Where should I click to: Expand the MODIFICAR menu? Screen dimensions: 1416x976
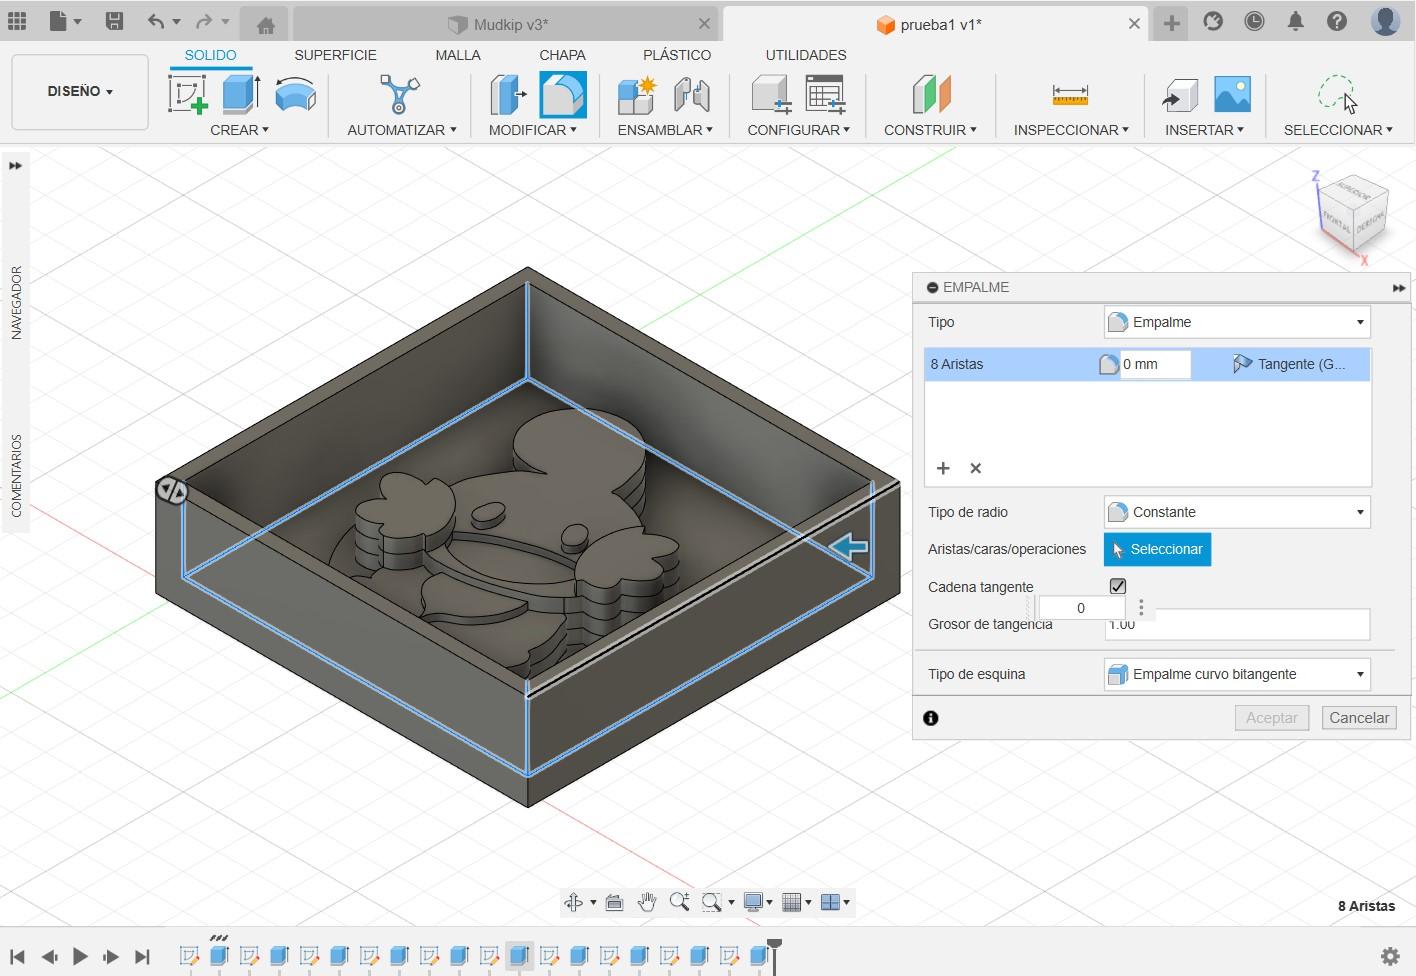532,130
